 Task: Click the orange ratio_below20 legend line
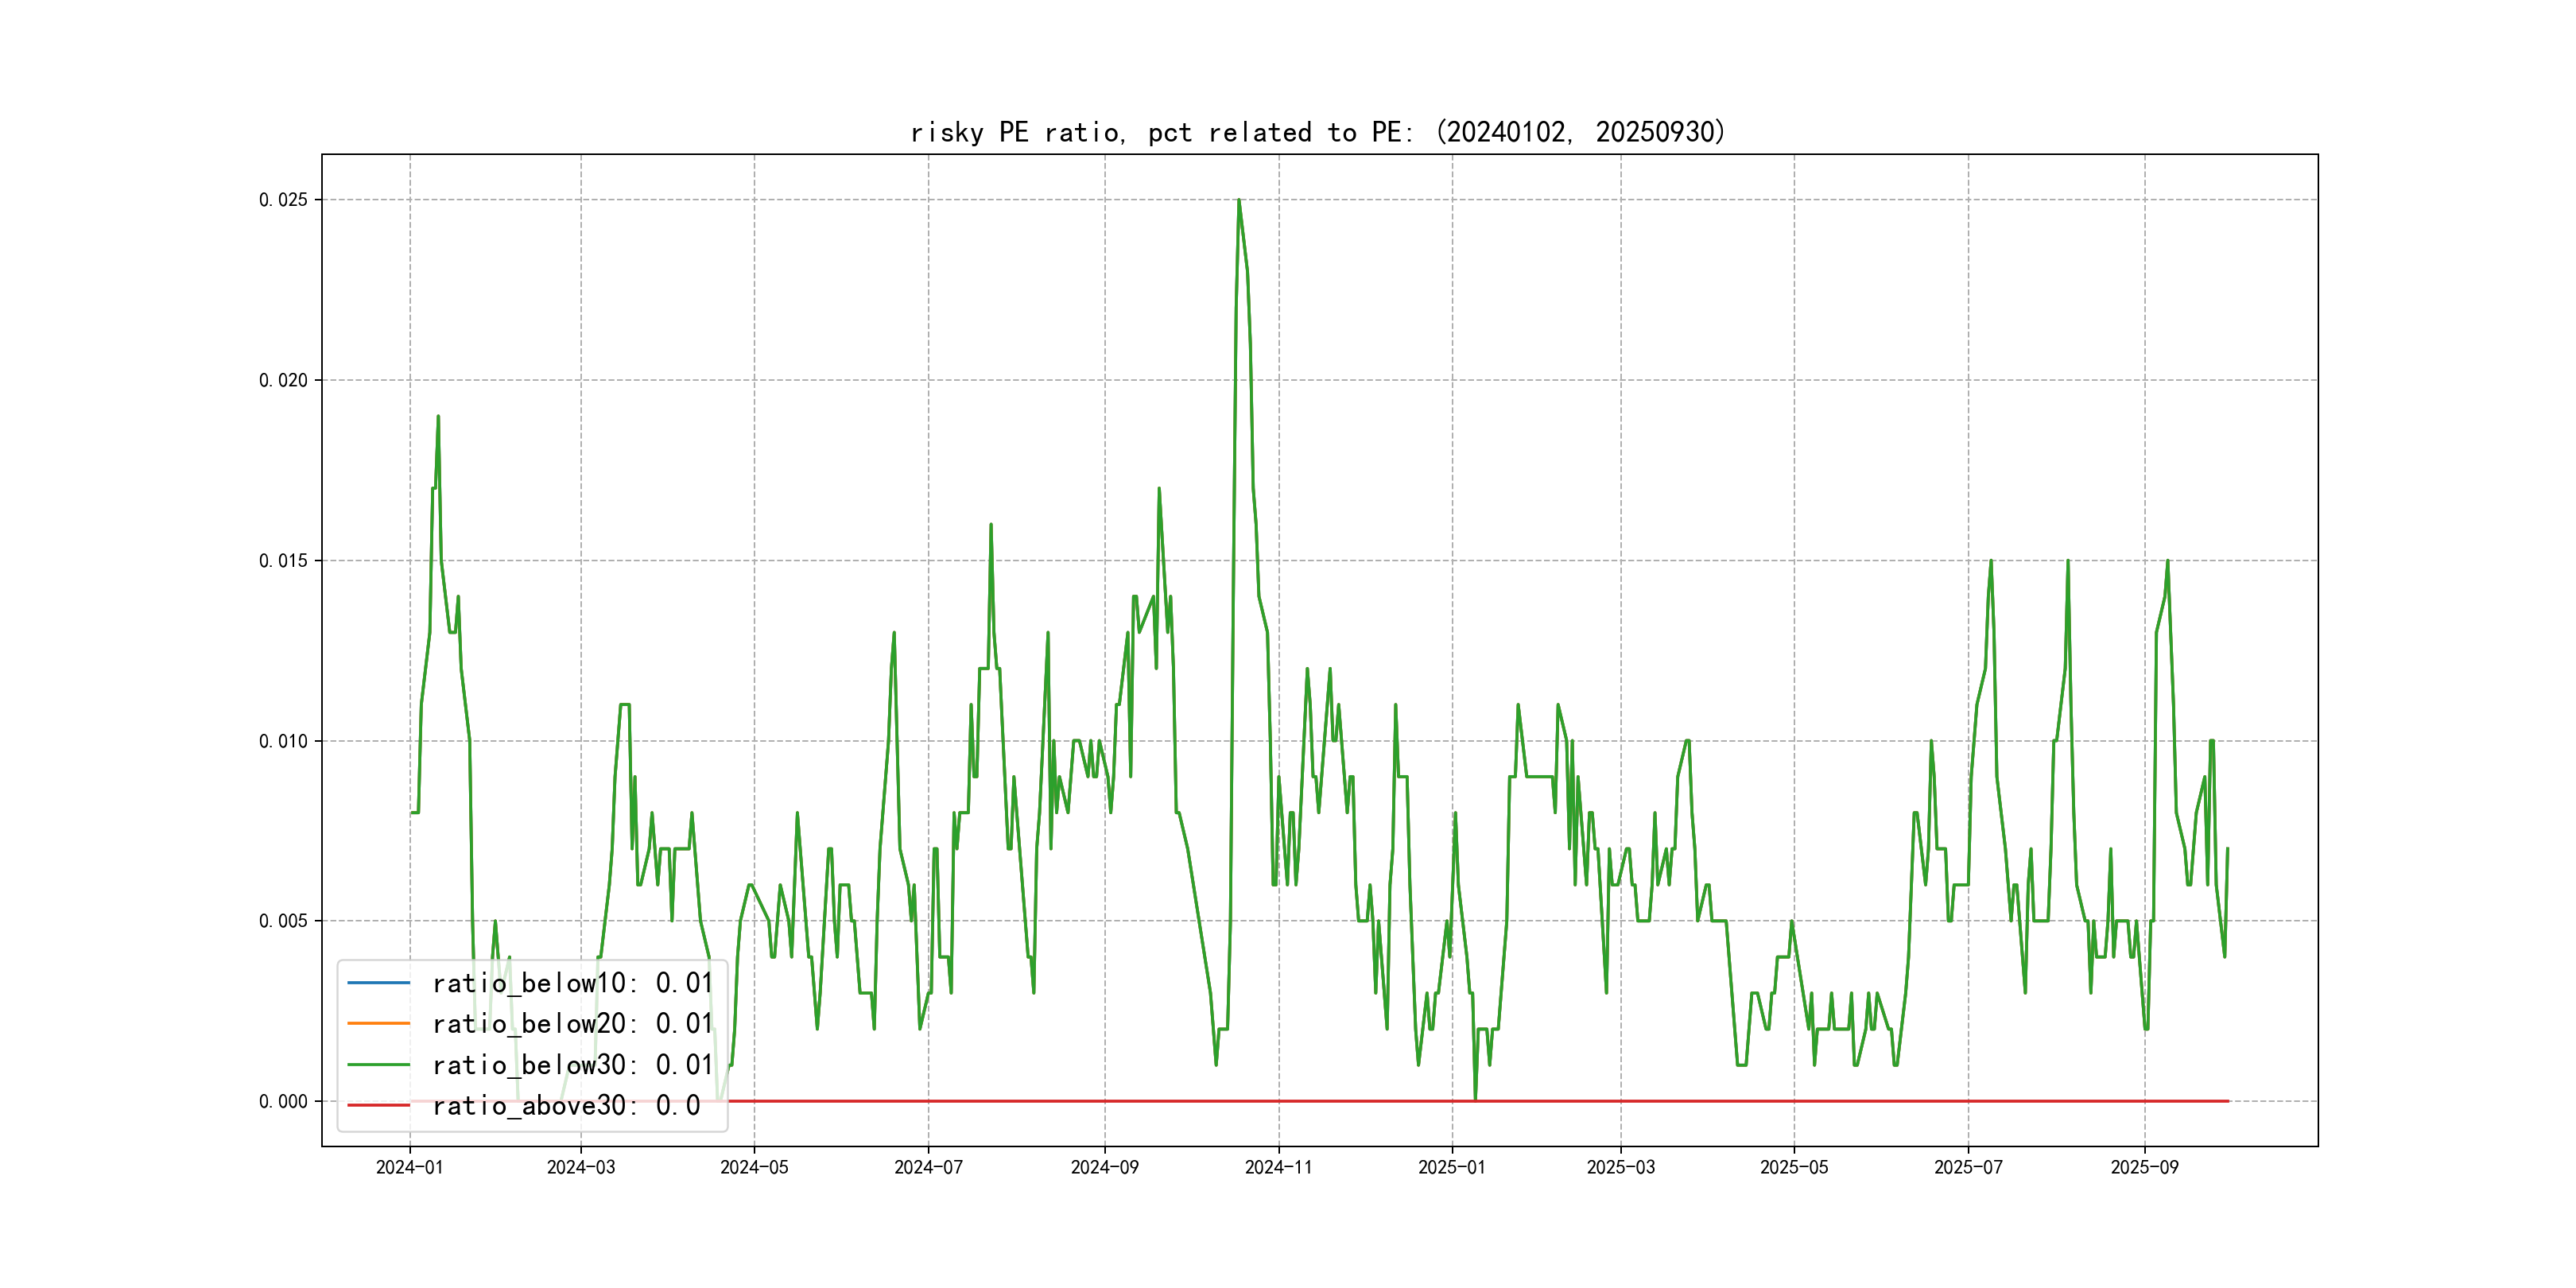pos(378,1024)
